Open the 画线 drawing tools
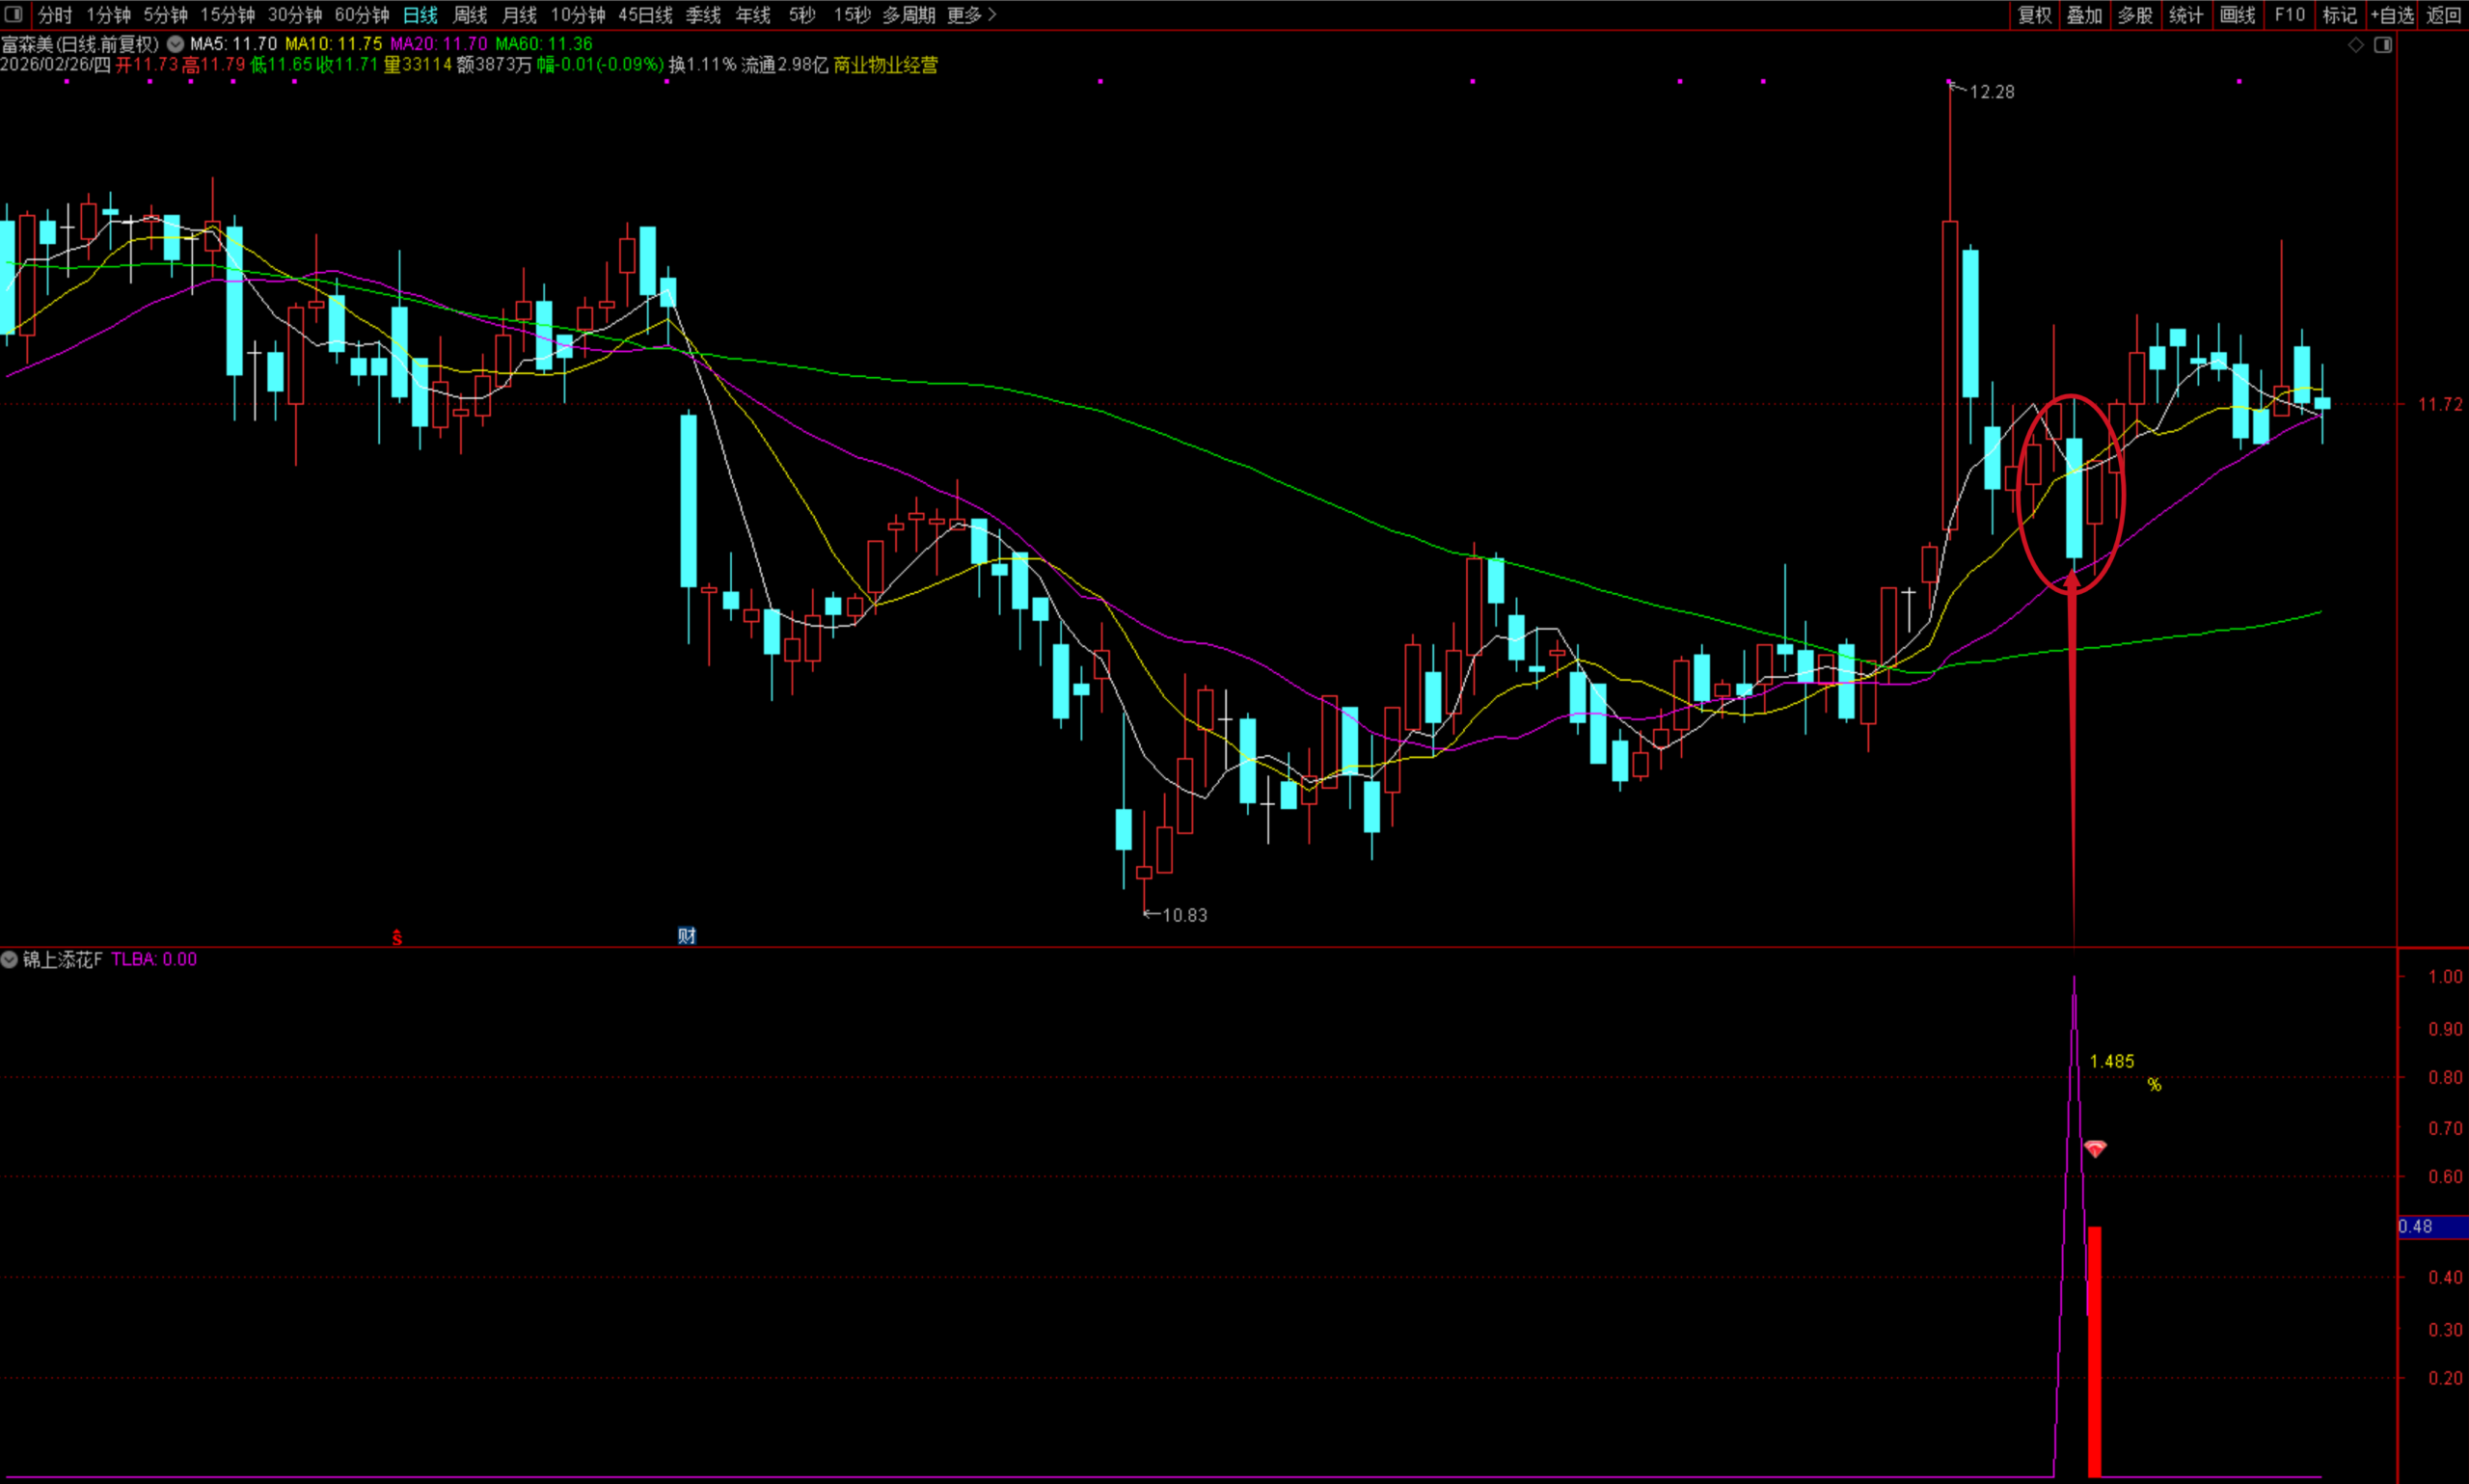The image size is (2469, 1484). [2238, 15]
